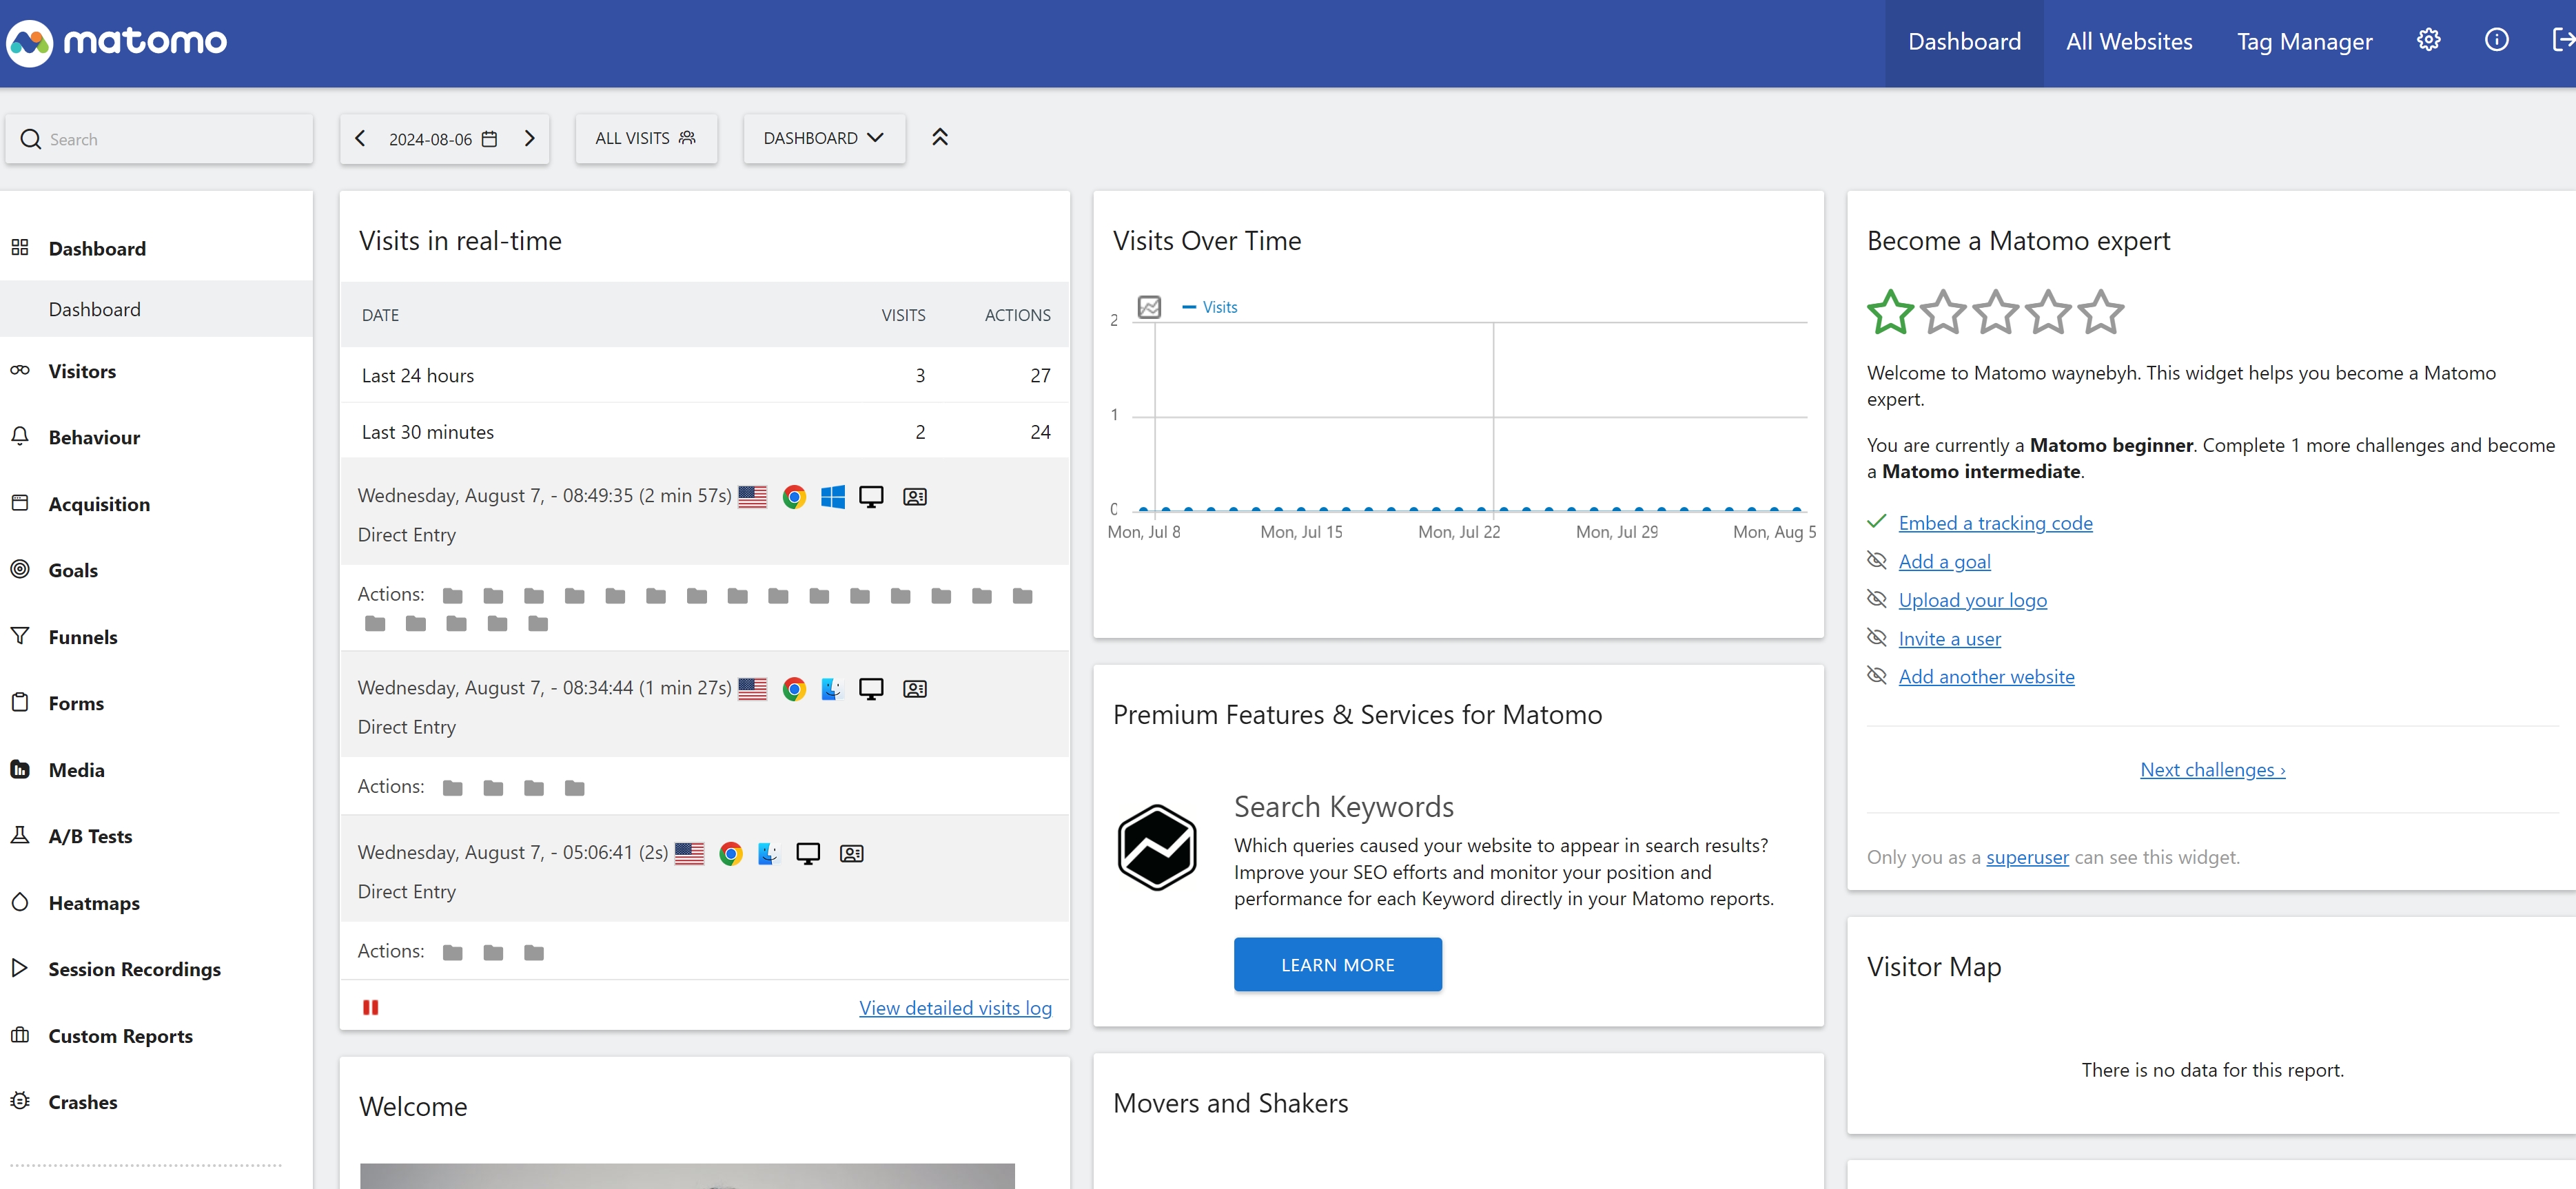Go to next date period arrow
Image resolution: width=2576 pixels, height=1189 pixels.
click(530, 139)
